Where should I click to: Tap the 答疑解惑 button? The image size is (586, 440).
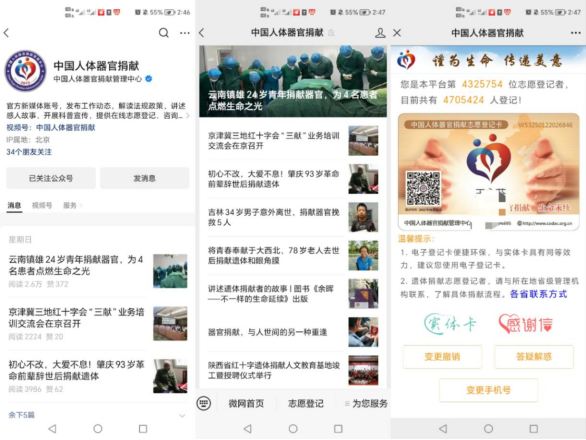click(x=534, y=357)
